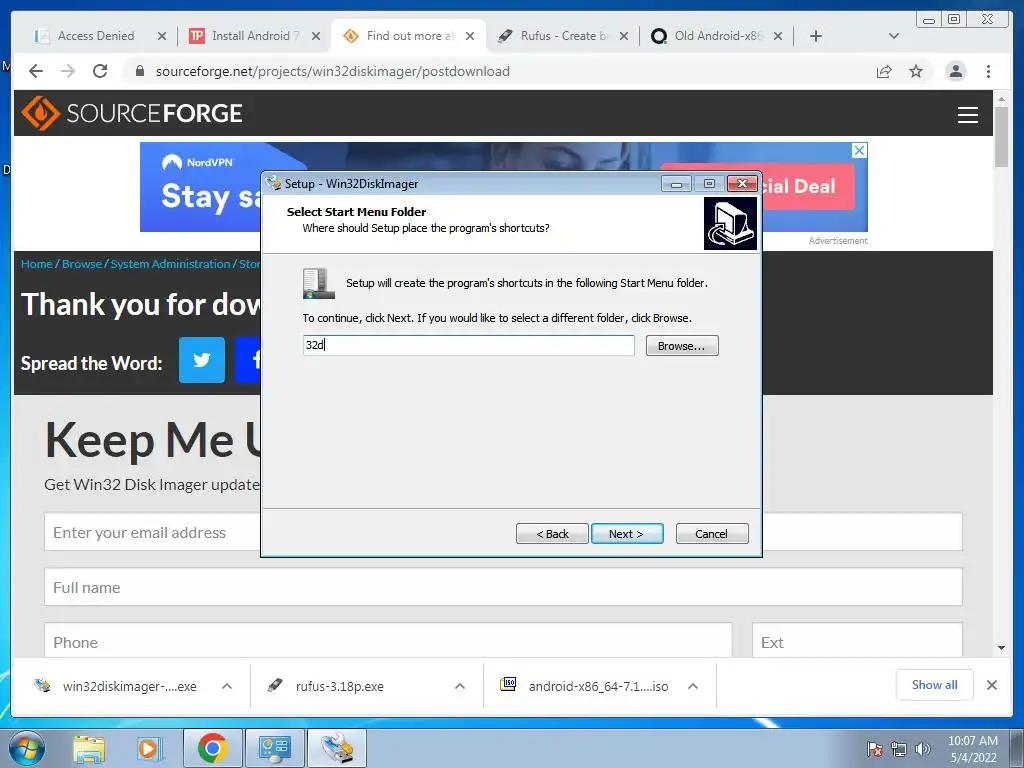1024x768 pixels.
Task: Click the Ext field
Action: click(857, 642)
